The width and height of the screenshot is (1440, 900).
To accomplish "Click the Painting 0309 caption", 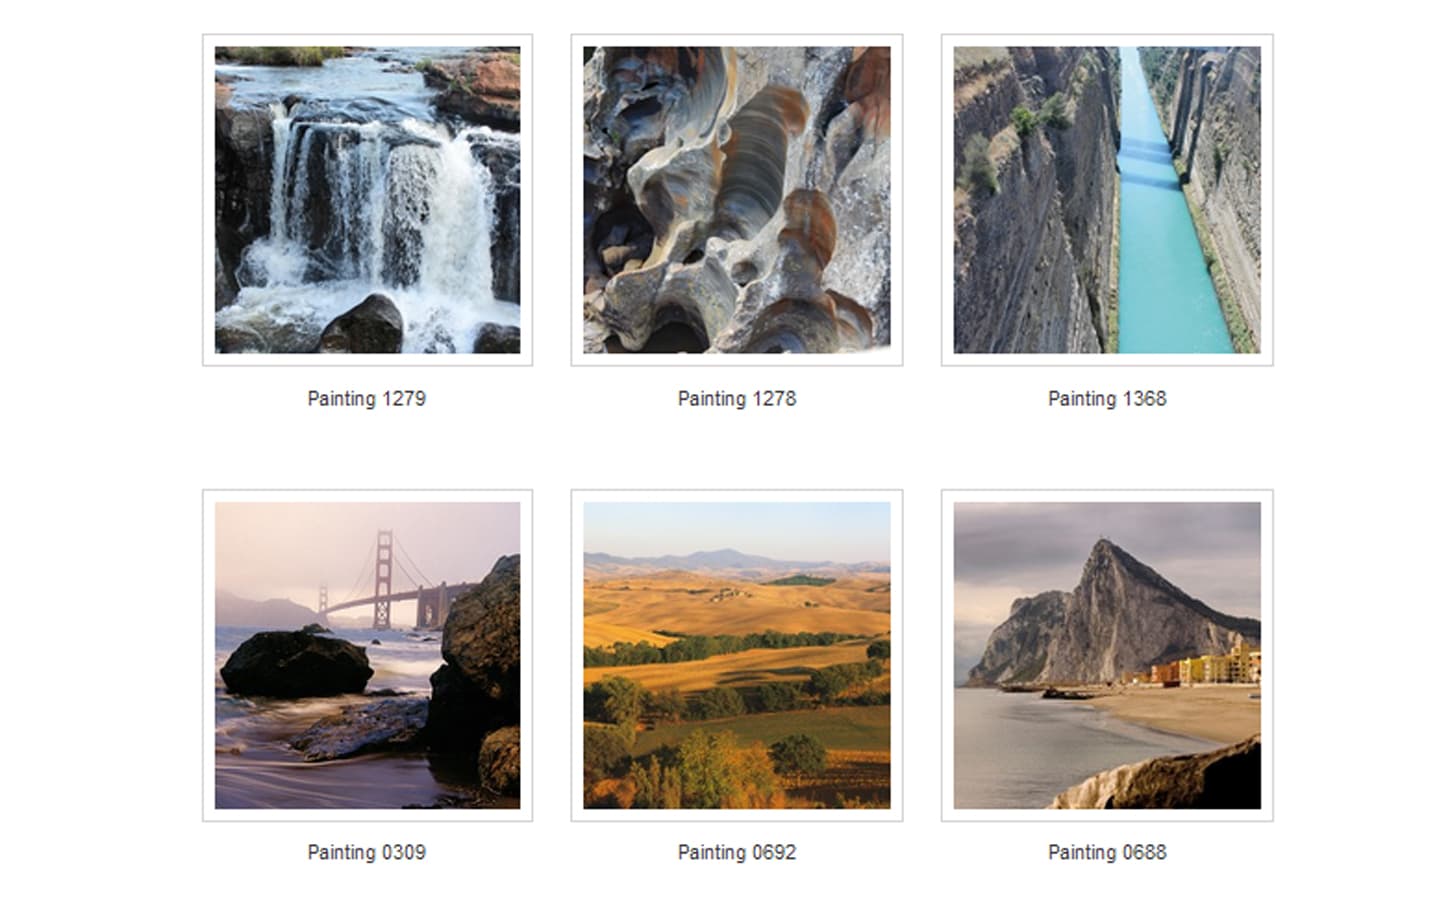I will 367,852.
